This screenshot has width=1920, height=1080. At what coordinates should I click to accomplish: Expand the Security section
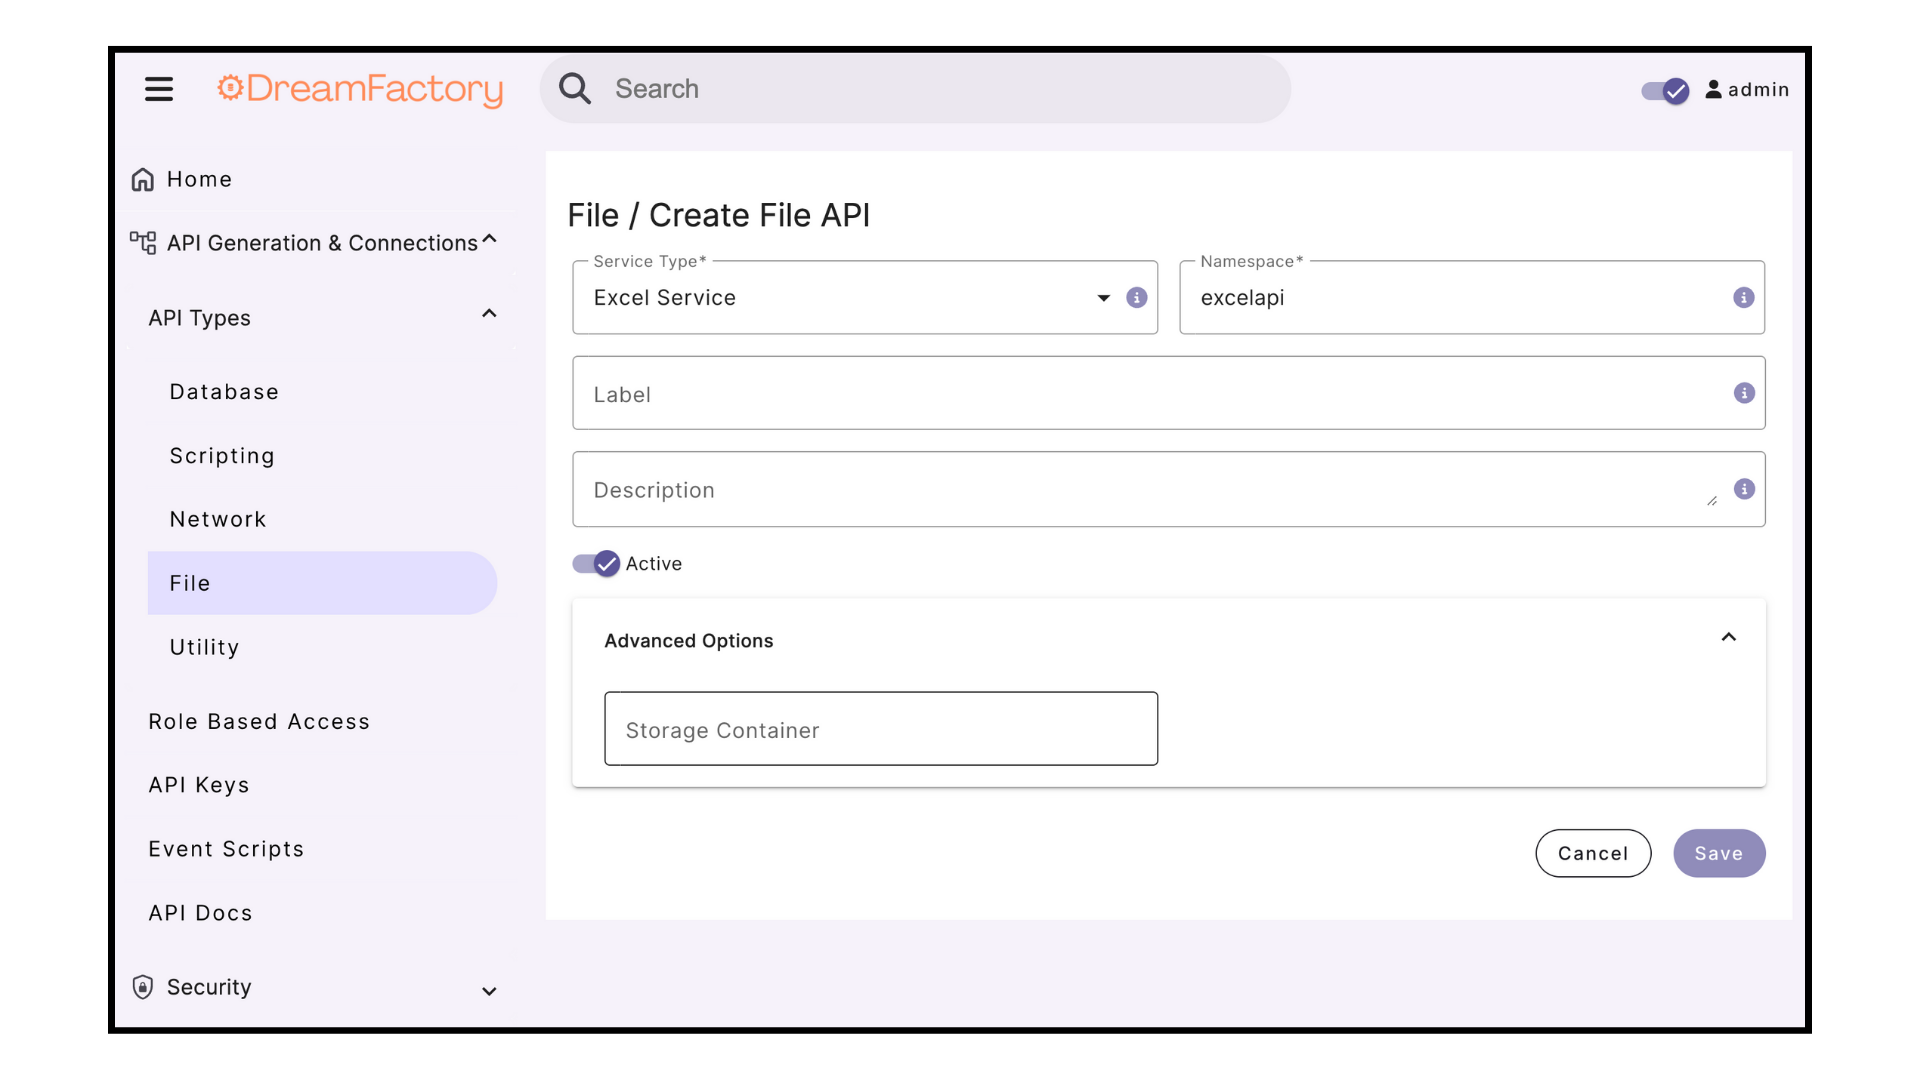tap(489, 991)
